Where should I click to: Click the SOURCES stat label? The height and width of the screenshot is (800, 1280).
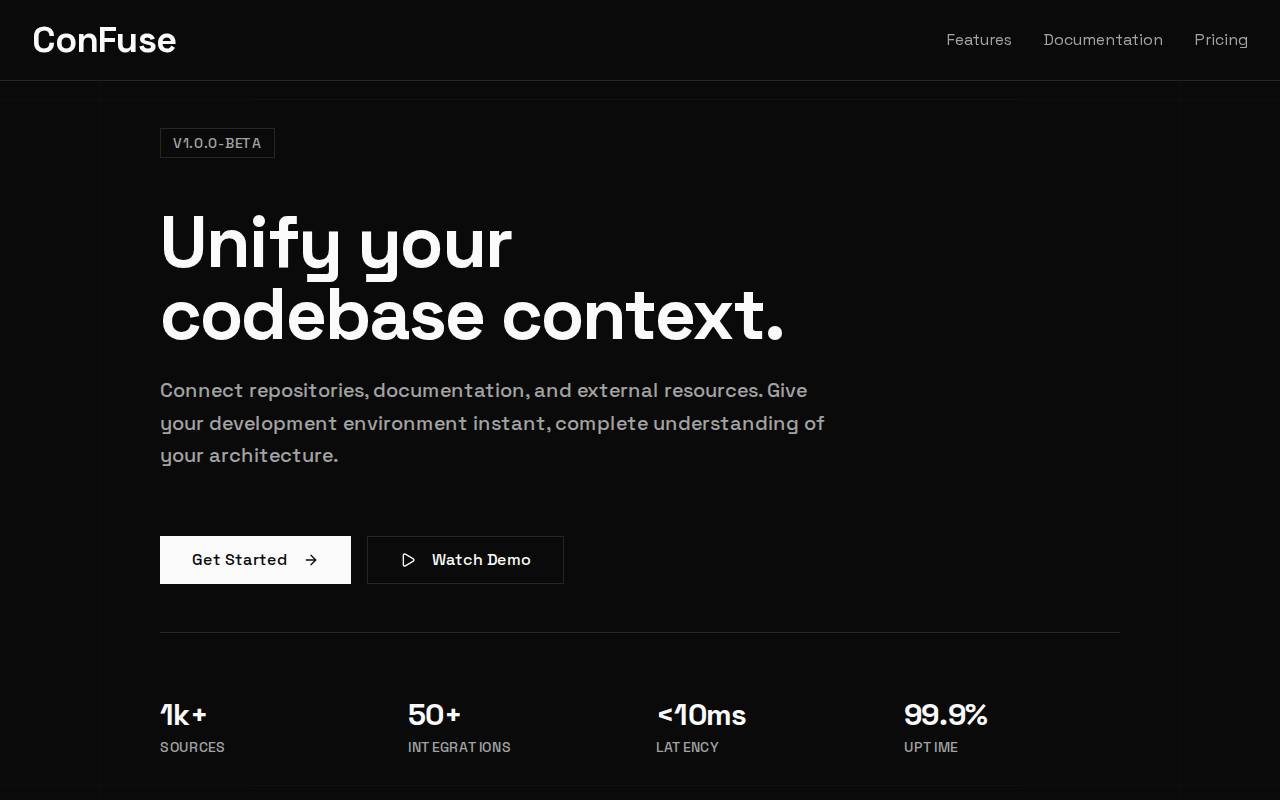tap(192, 747)
